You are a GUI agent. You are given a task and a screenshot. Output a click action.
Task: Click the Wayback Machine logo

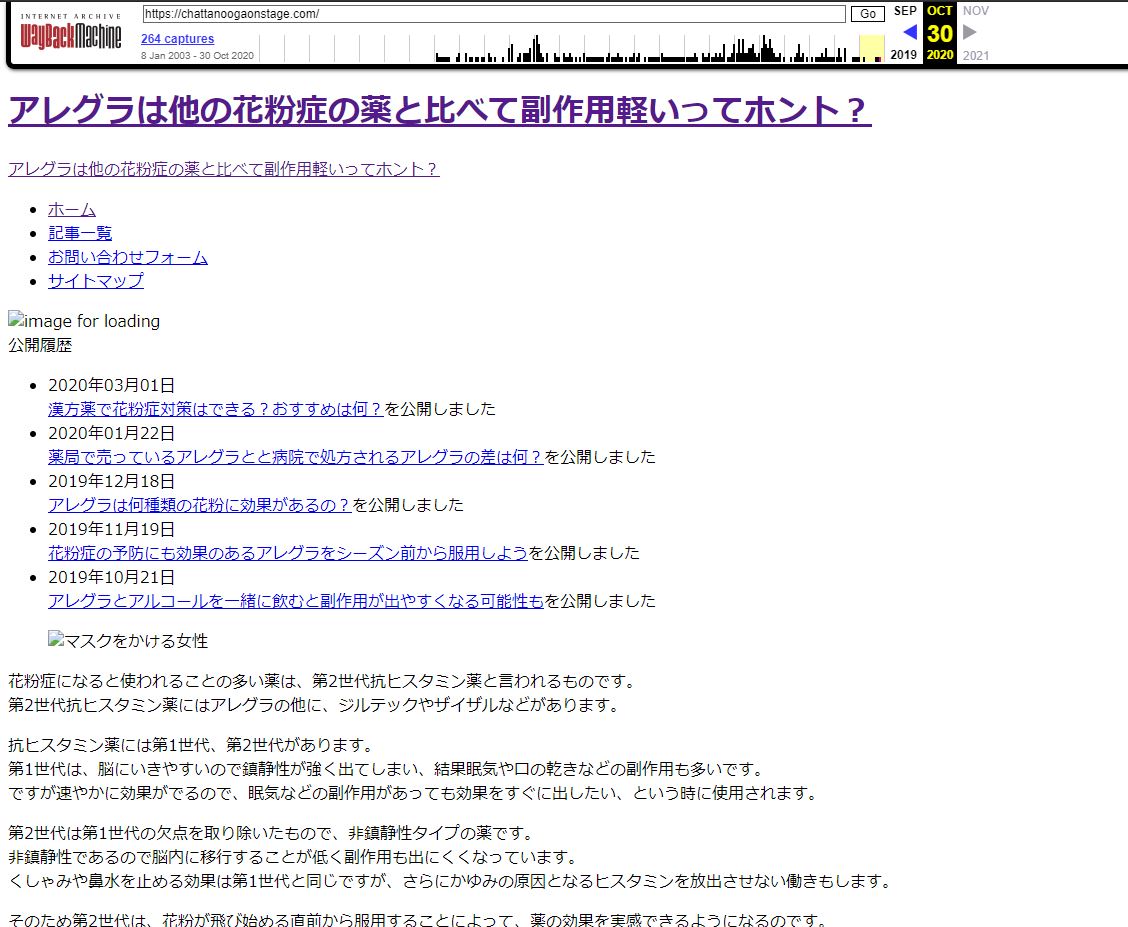(x=71, y=37)
